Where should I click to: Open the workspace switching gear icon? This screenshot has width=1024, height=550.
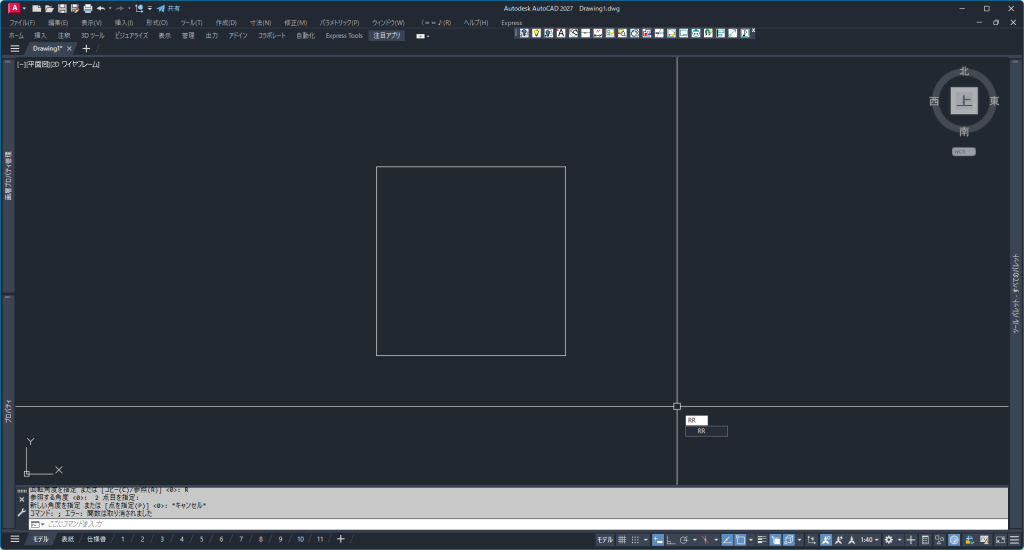[888, 540]
